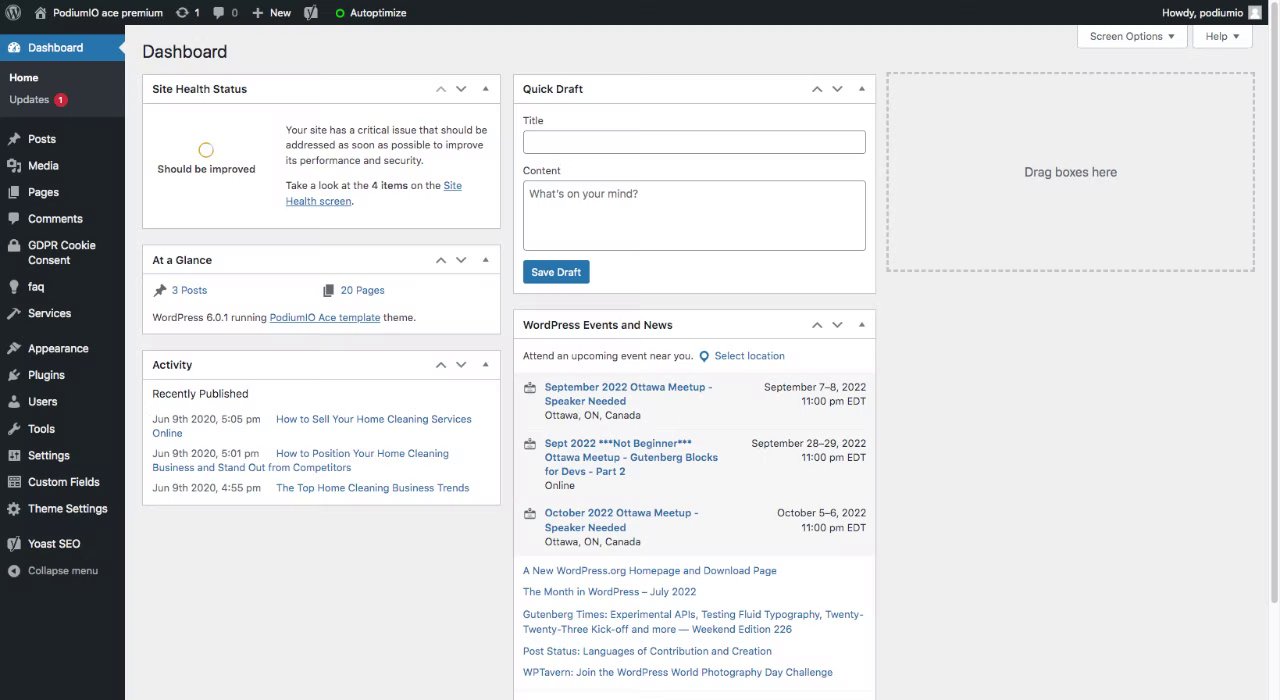Click the WordPress logo in admin bar
Image resolution: width=1280 pixels, height=700 pixels.
point(14,13)
